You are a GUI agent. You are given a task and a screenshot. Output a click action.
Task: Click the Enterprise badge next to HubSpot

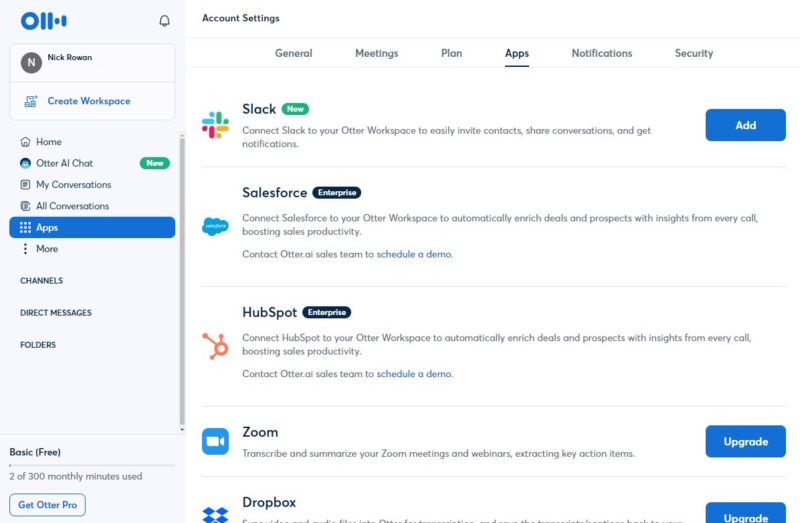[x=327, y=312]
